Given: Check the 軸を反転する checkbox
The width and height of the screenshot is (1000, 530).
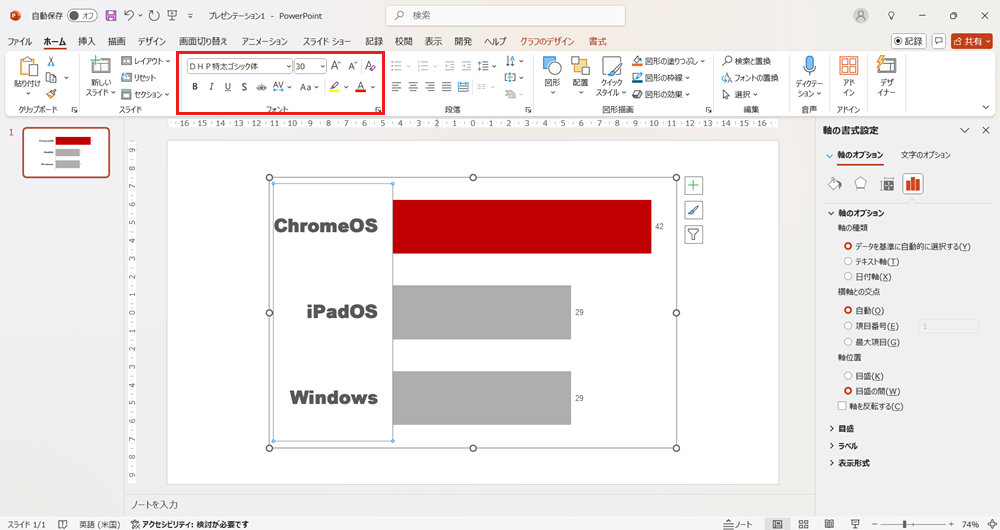Looking at the screenshot, I should point(842,406).
